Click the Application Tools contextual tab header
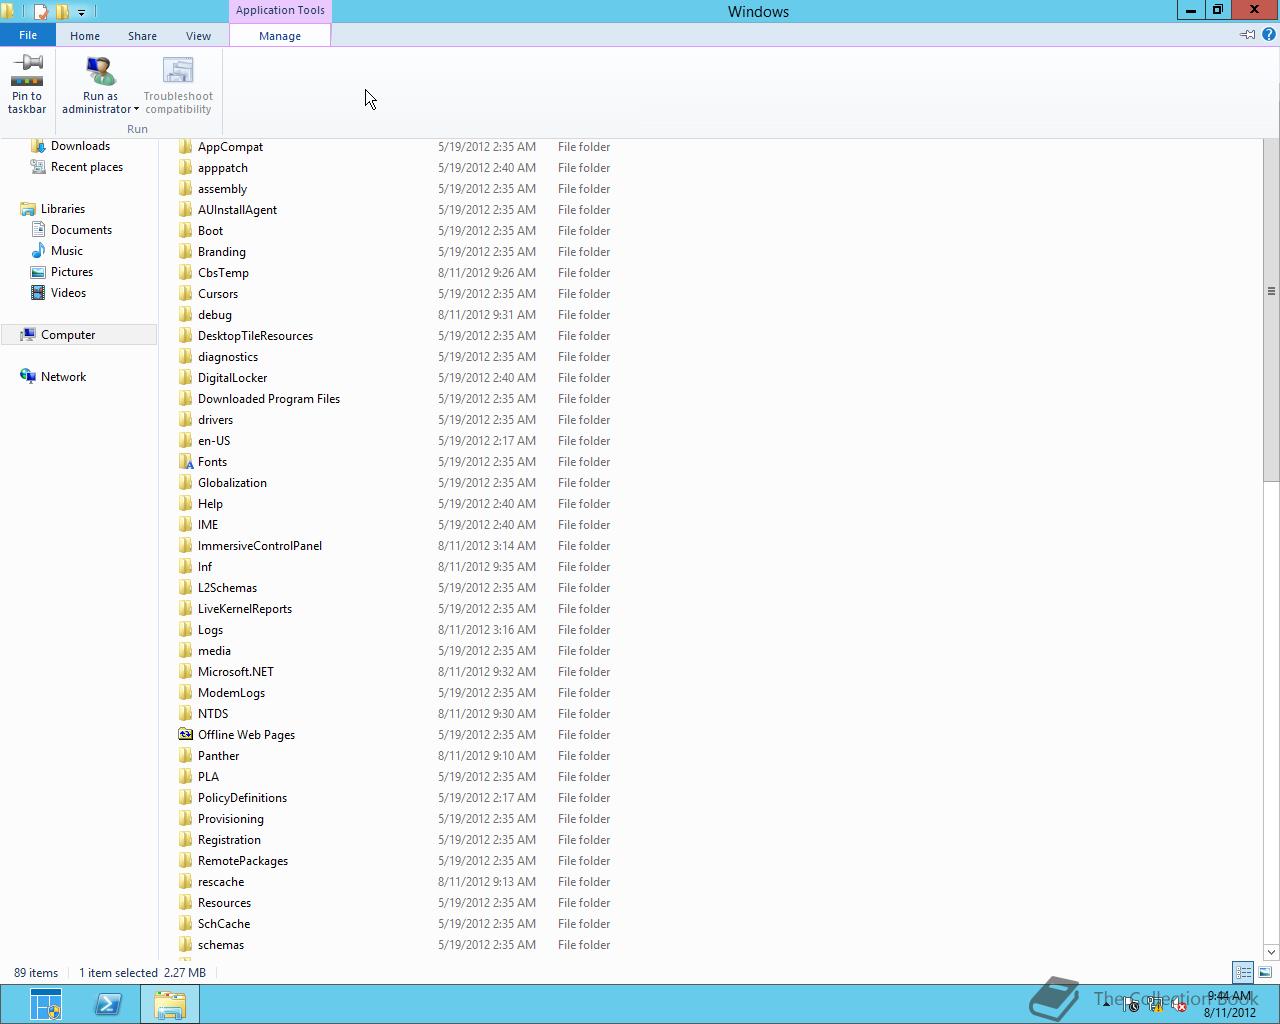 pos(280,10)
